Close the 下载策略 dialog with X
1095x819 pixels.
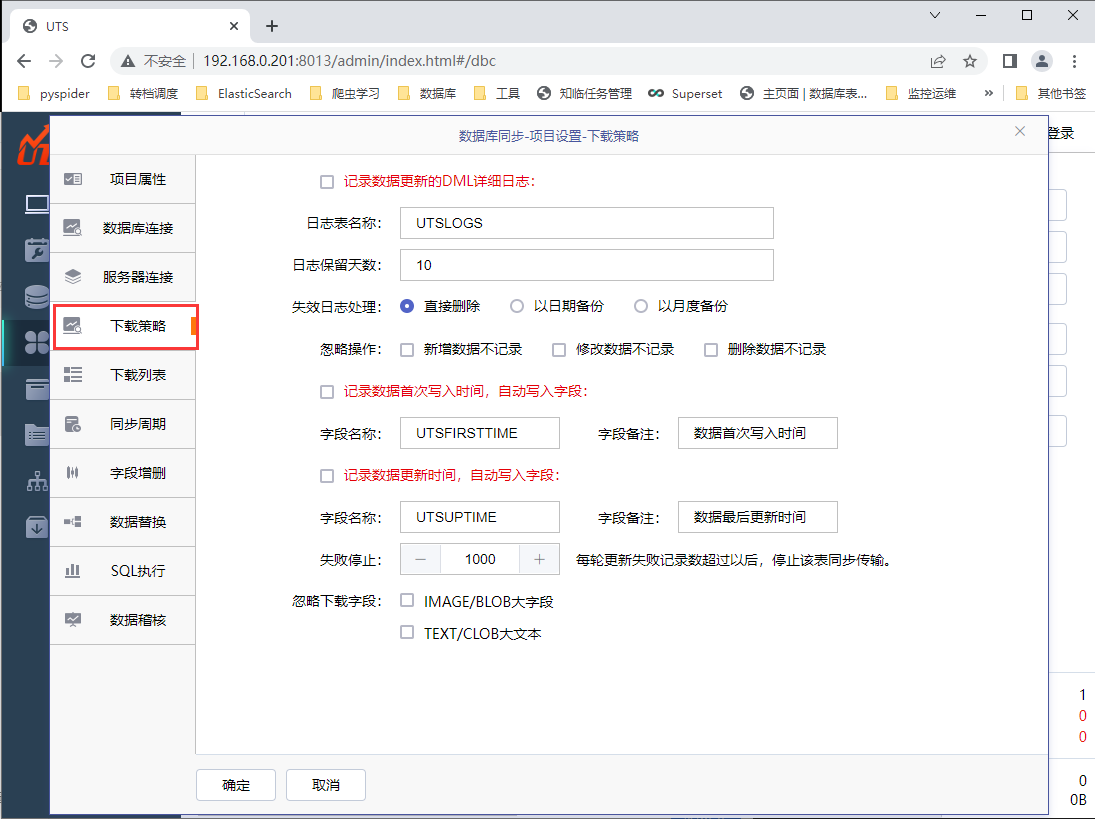click(x=1020, y=131)
